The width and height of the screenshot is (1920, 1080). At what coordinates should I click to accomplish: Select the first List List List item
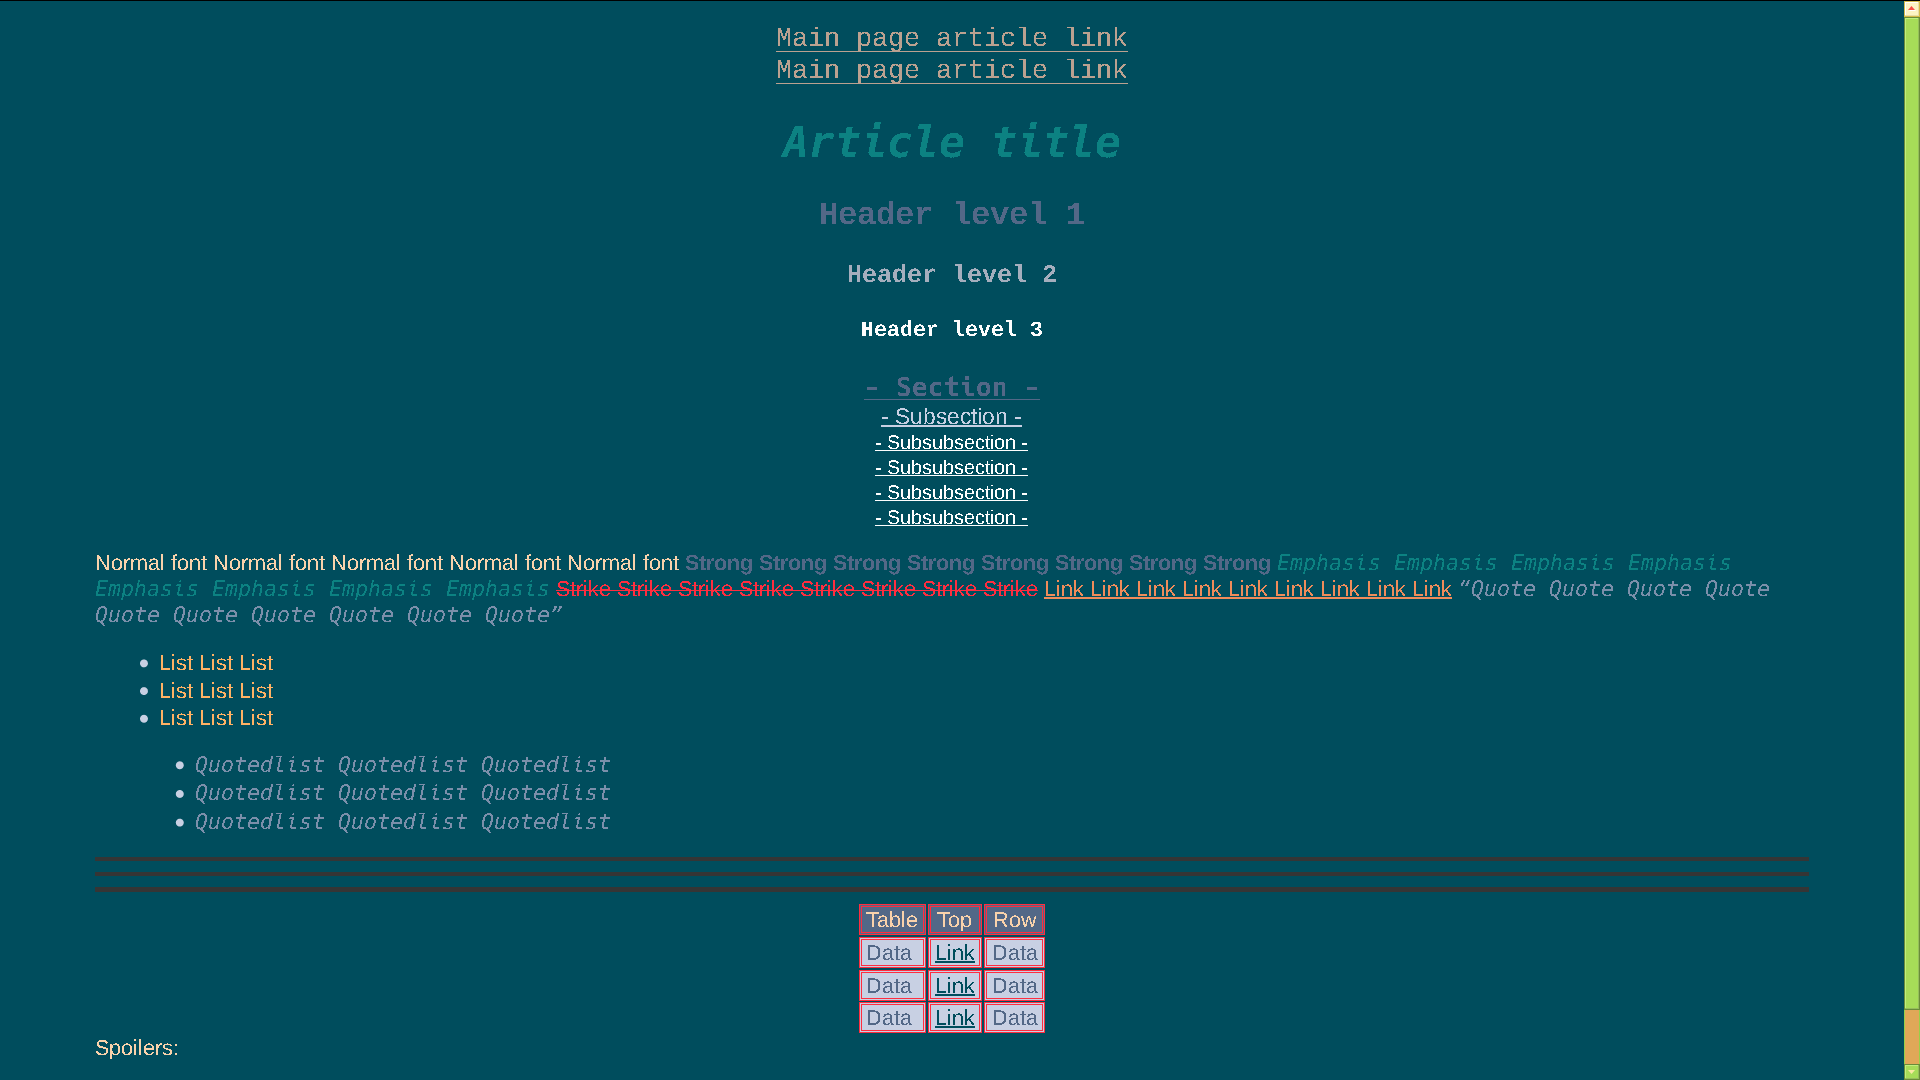[x=216, y=662]
